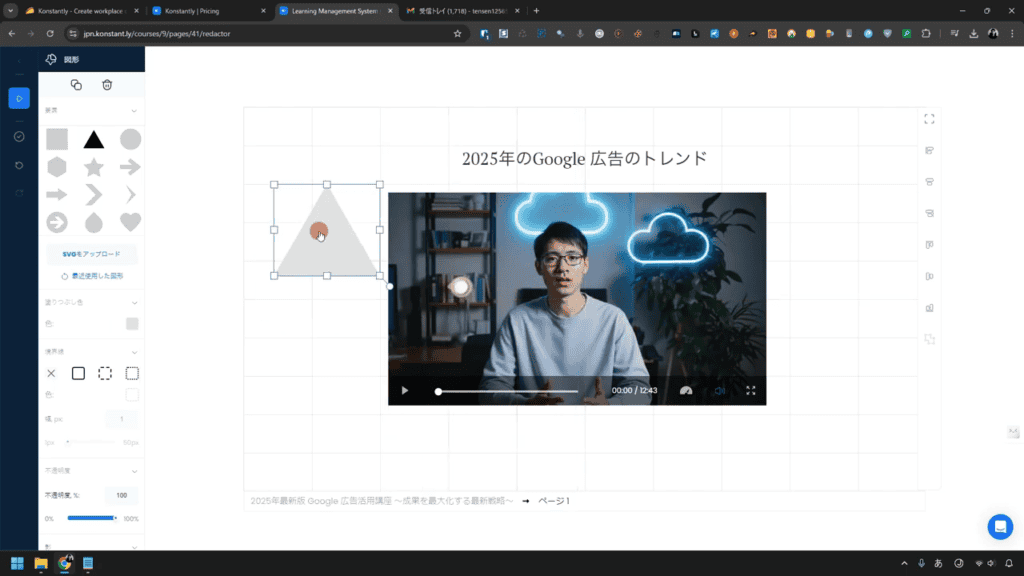1024x576 pixels.
Task: Click the SVGをアップロード button
Action: [91, 254]
